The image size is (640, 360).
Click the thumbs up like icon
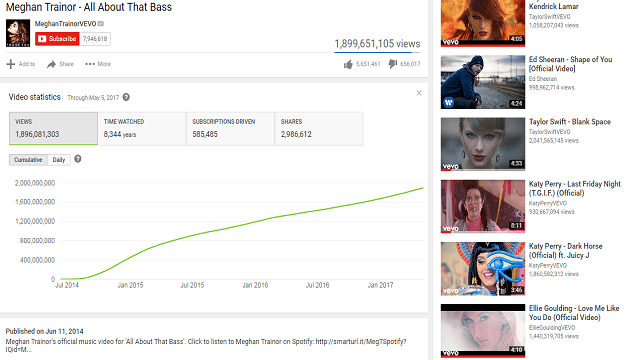348,64
